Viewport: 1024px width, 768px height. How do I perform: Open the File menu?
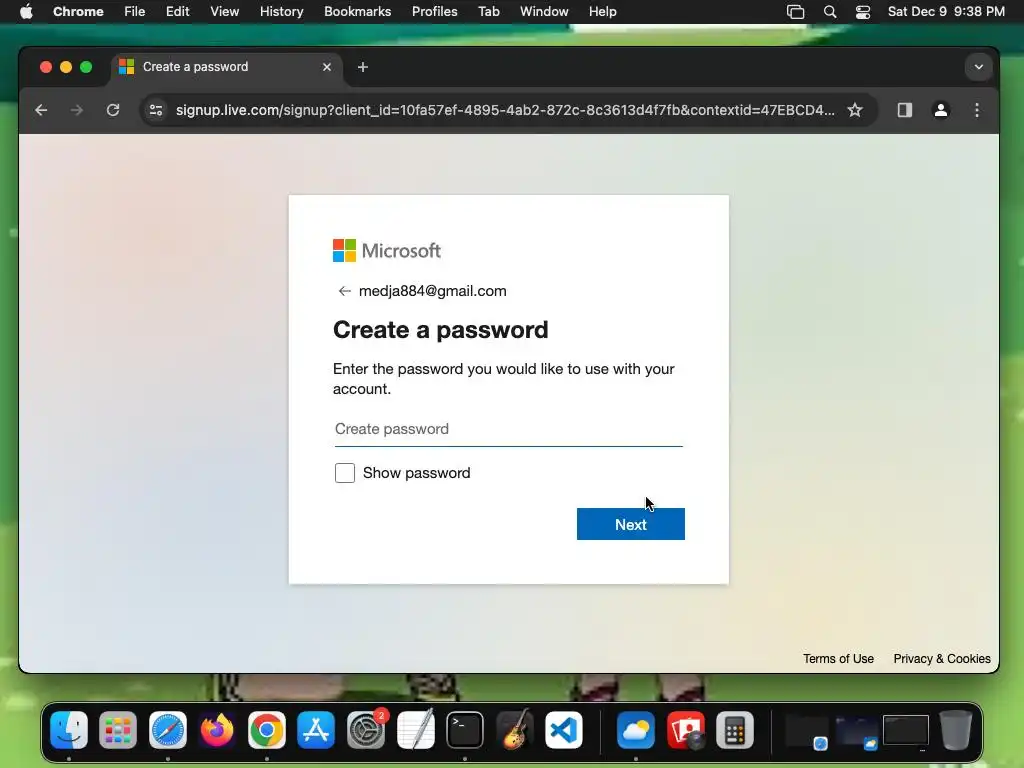[135, 12]
